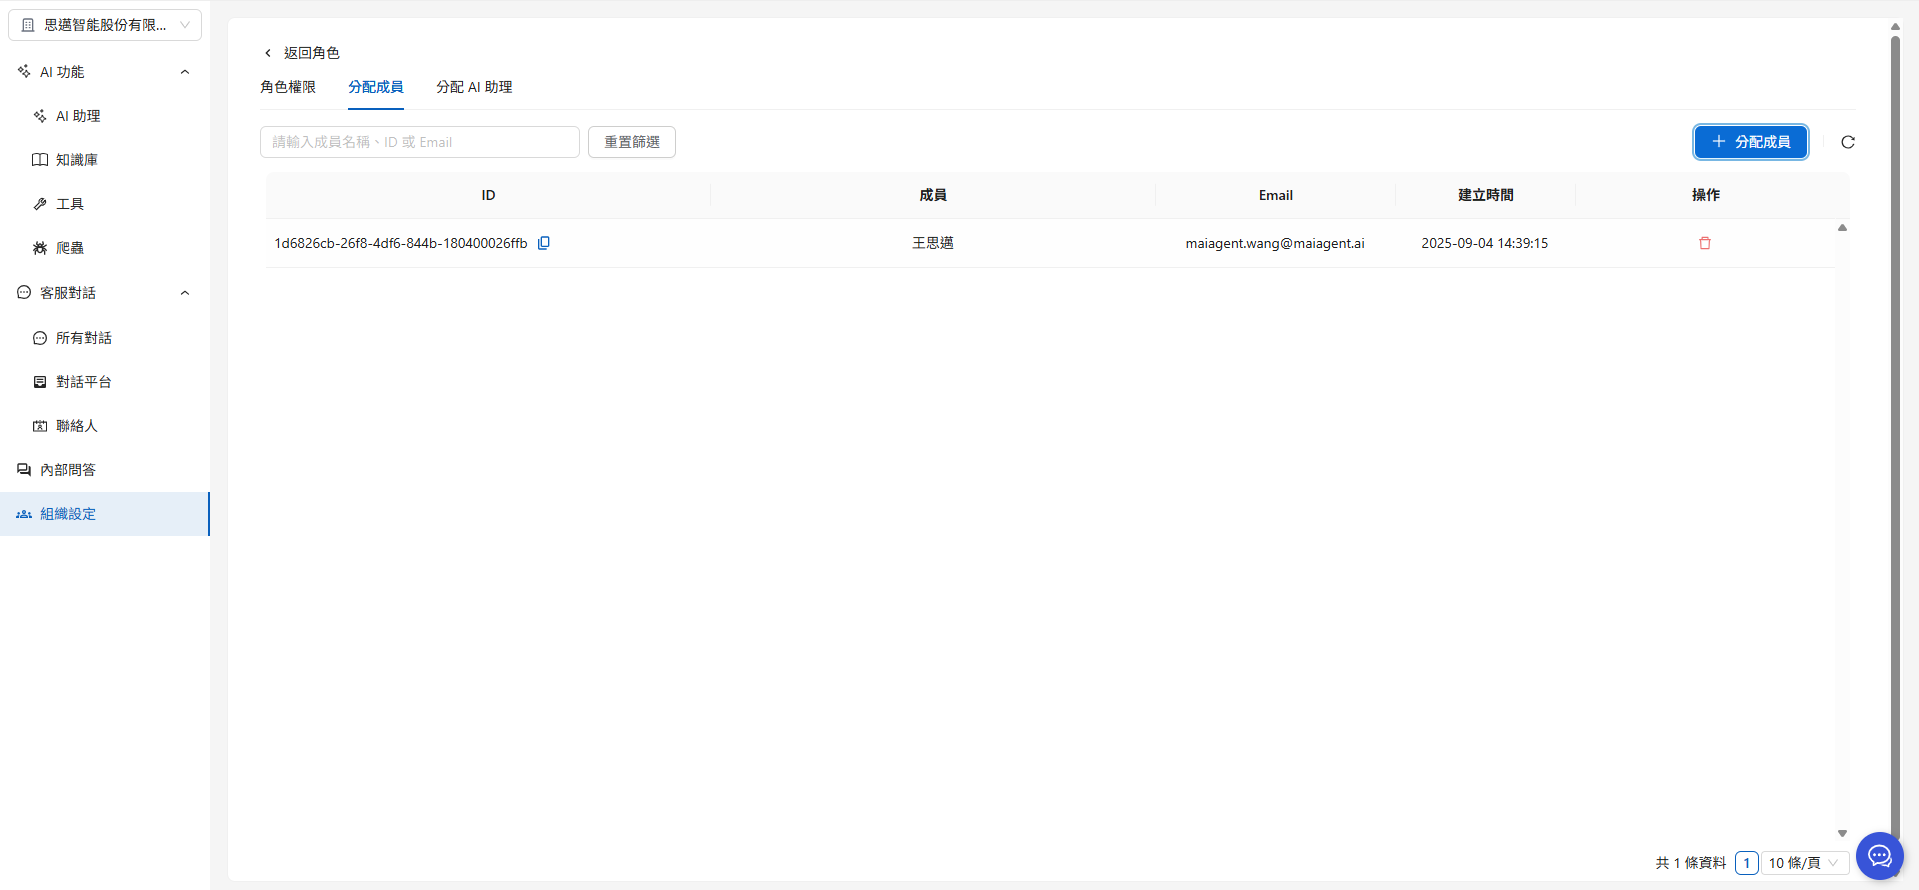This screenshot has width=1919, height=890.
Task: Open 工具 in the sidebar
Action: 70,204
